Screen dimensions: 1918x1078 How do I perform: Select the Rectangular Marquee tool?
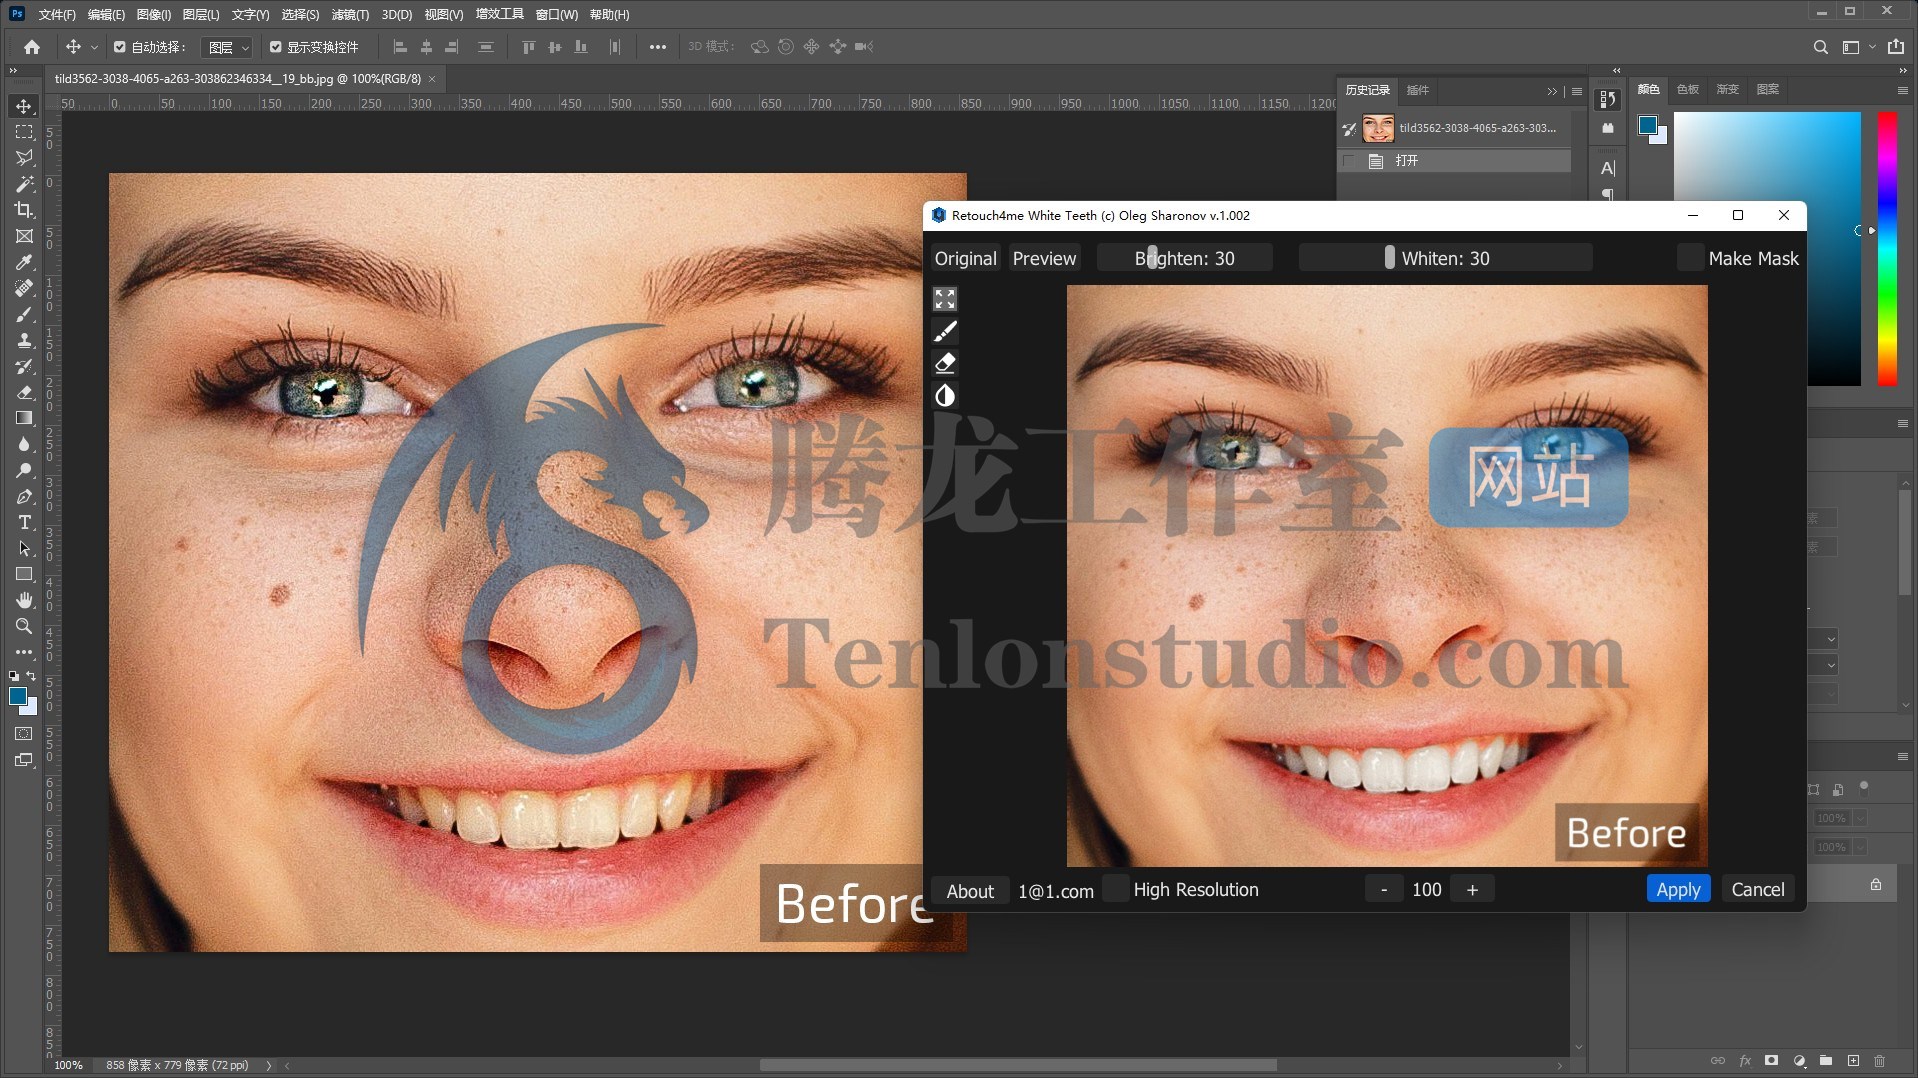[24, 132]
